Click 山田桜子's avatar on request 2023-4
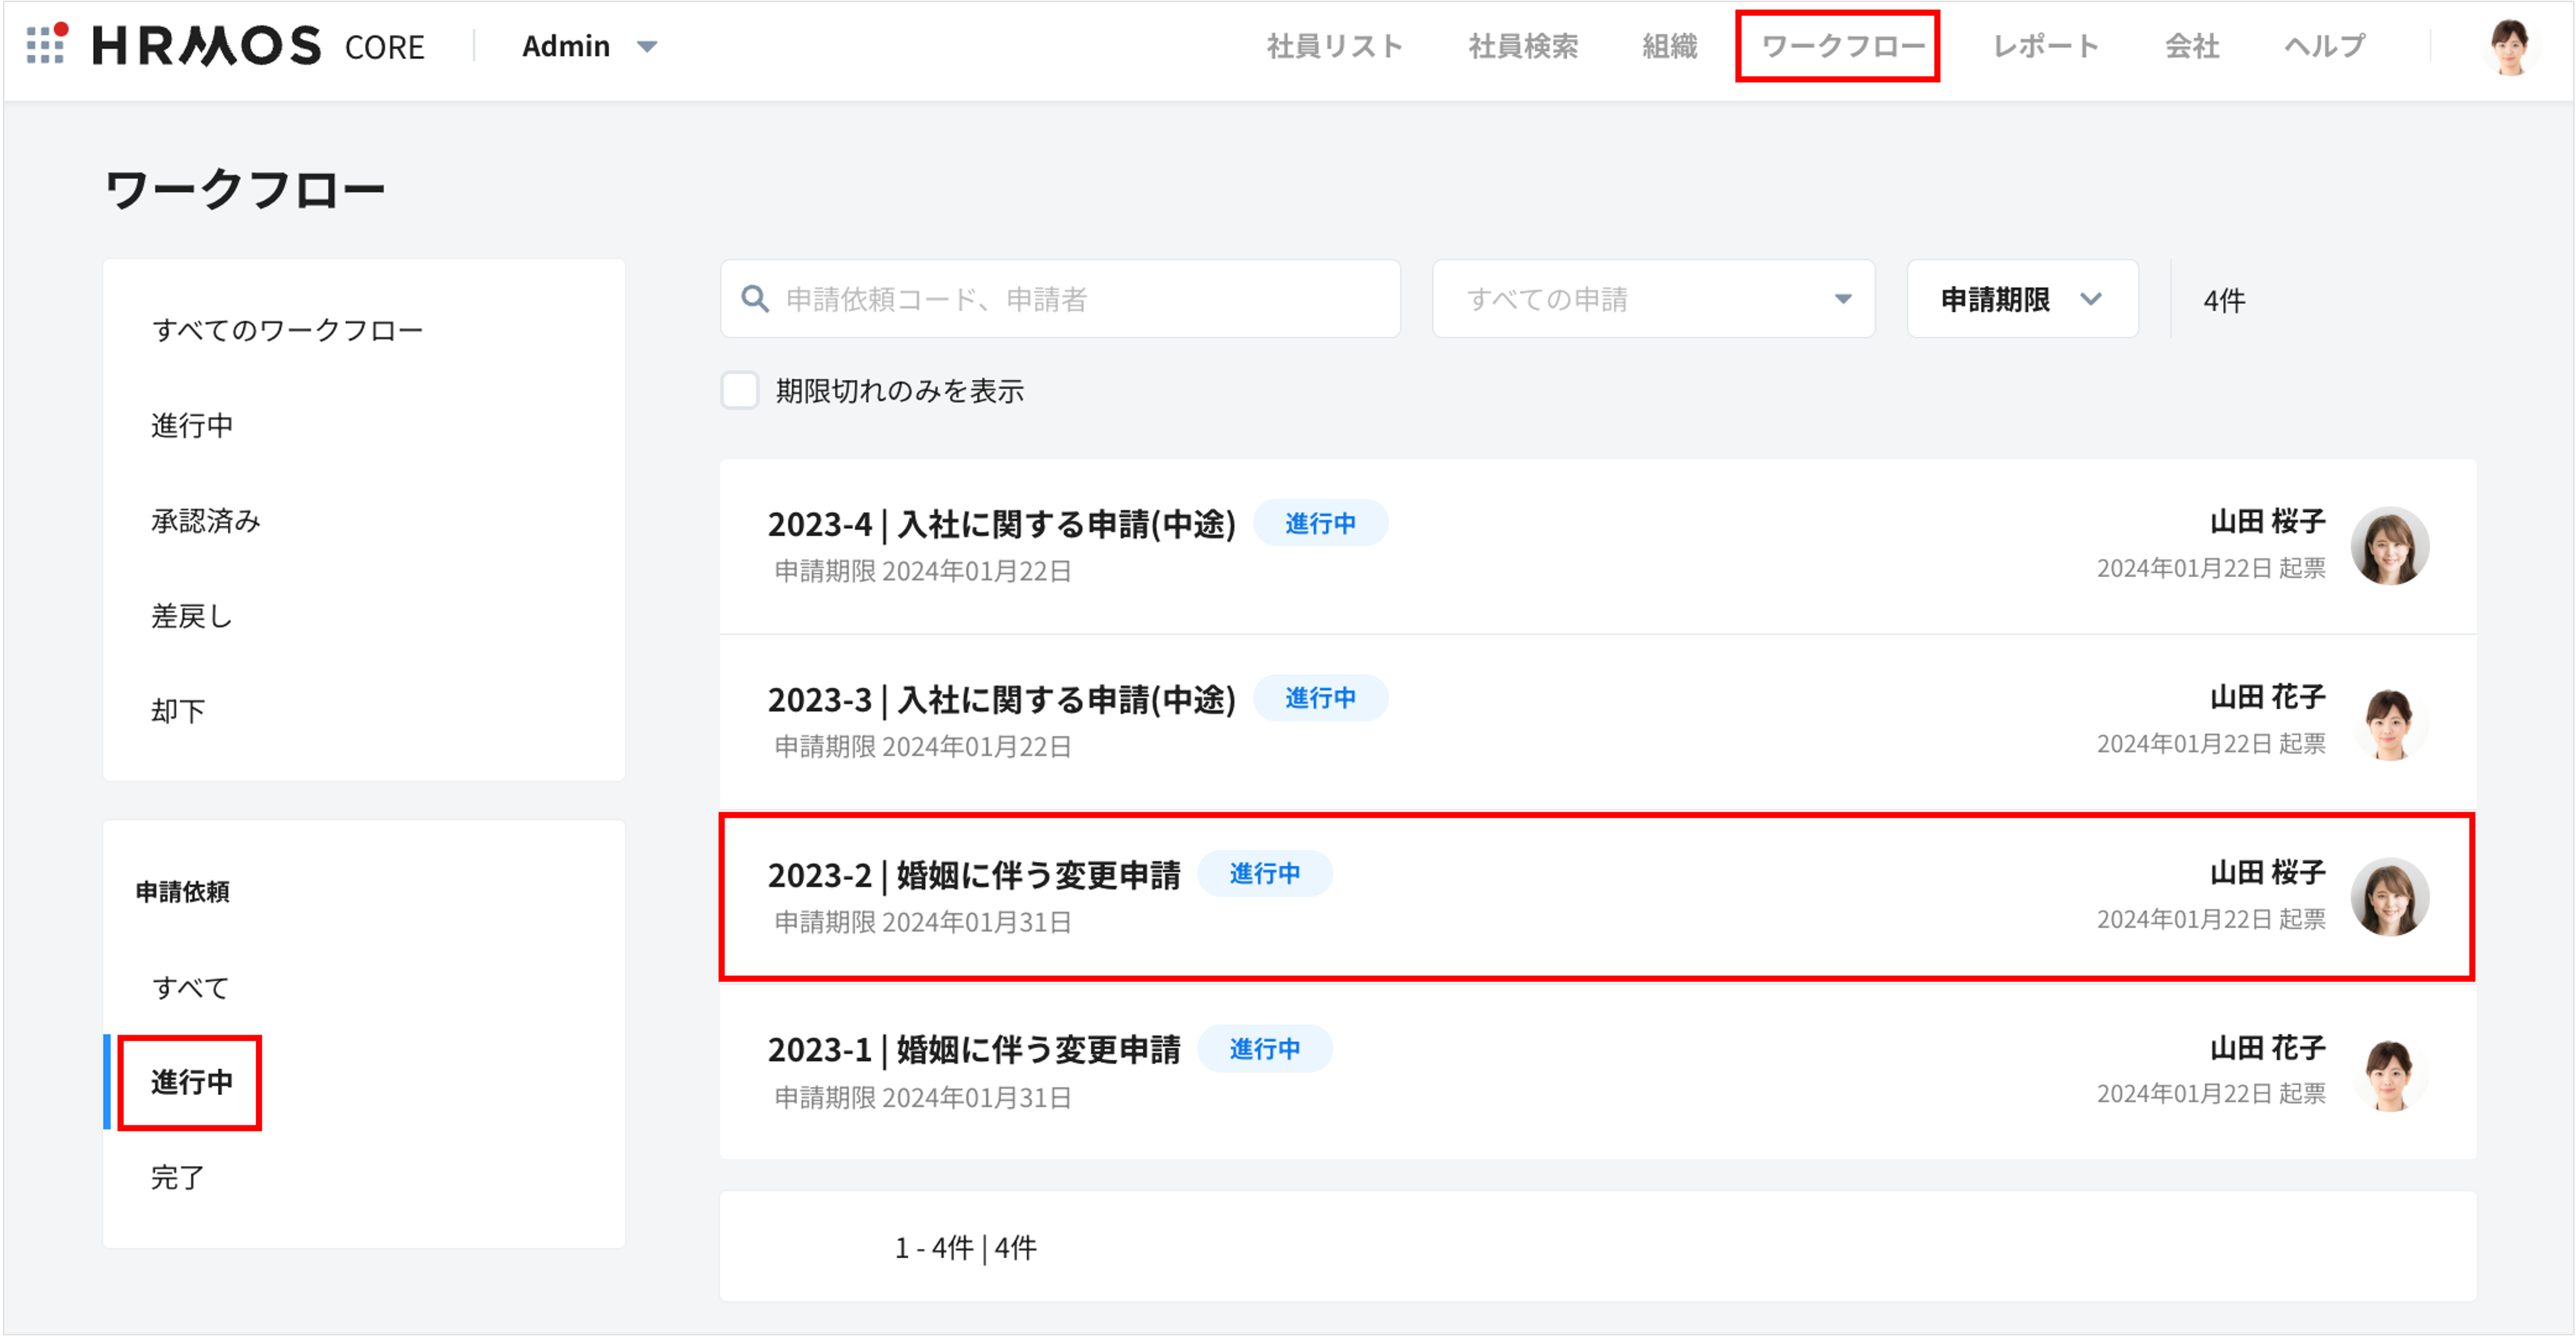This screenshot has height=1336, width=2576. coord(2390,546)
